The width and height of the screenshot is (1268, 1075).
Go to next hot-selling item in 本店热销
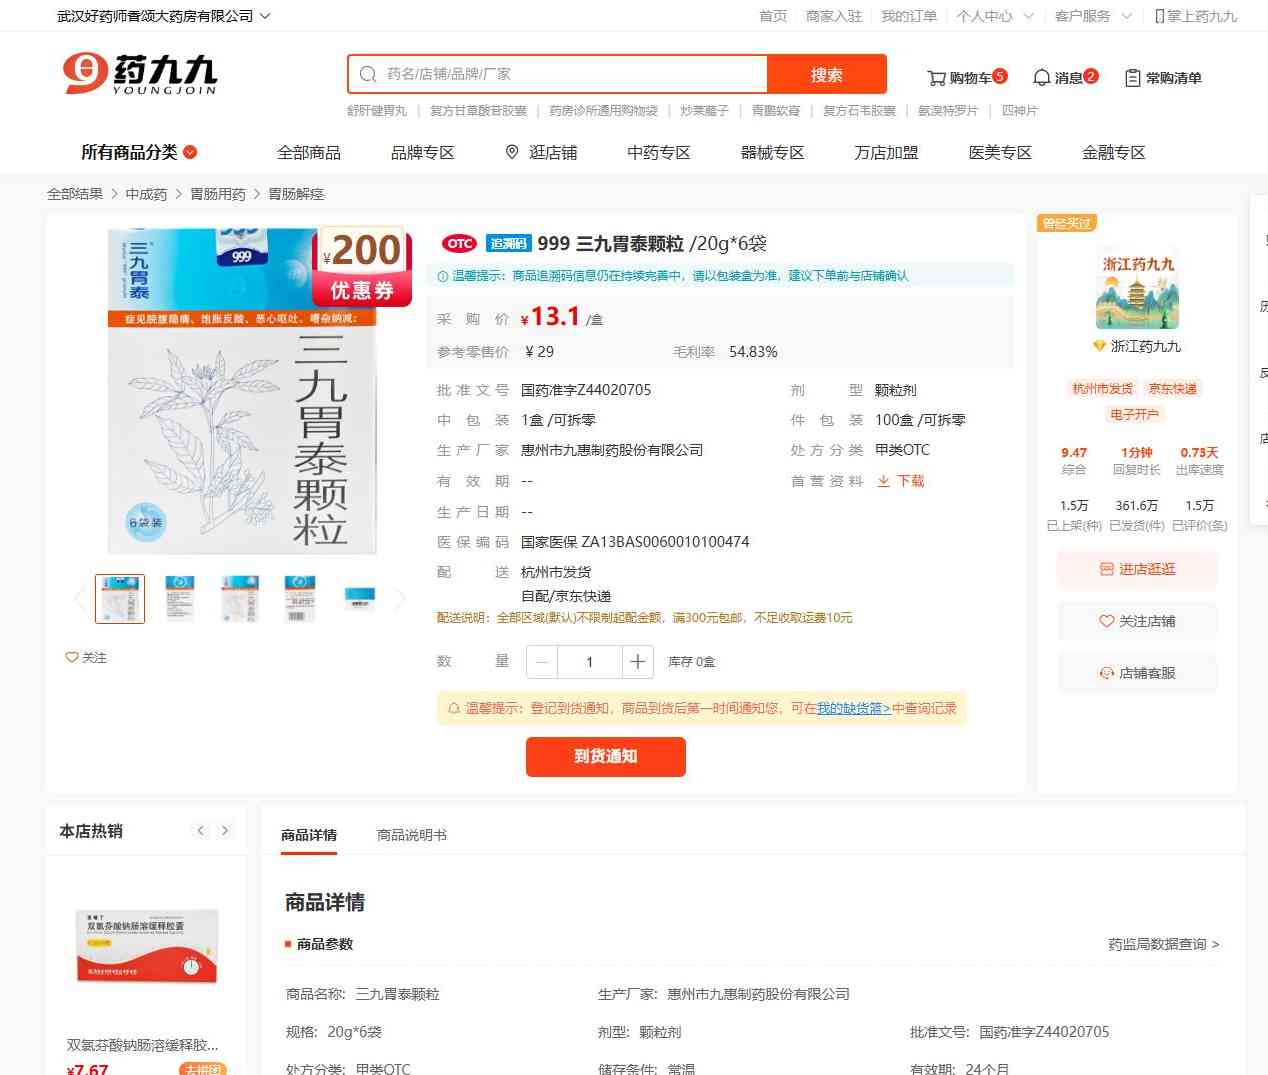(225, 830)
